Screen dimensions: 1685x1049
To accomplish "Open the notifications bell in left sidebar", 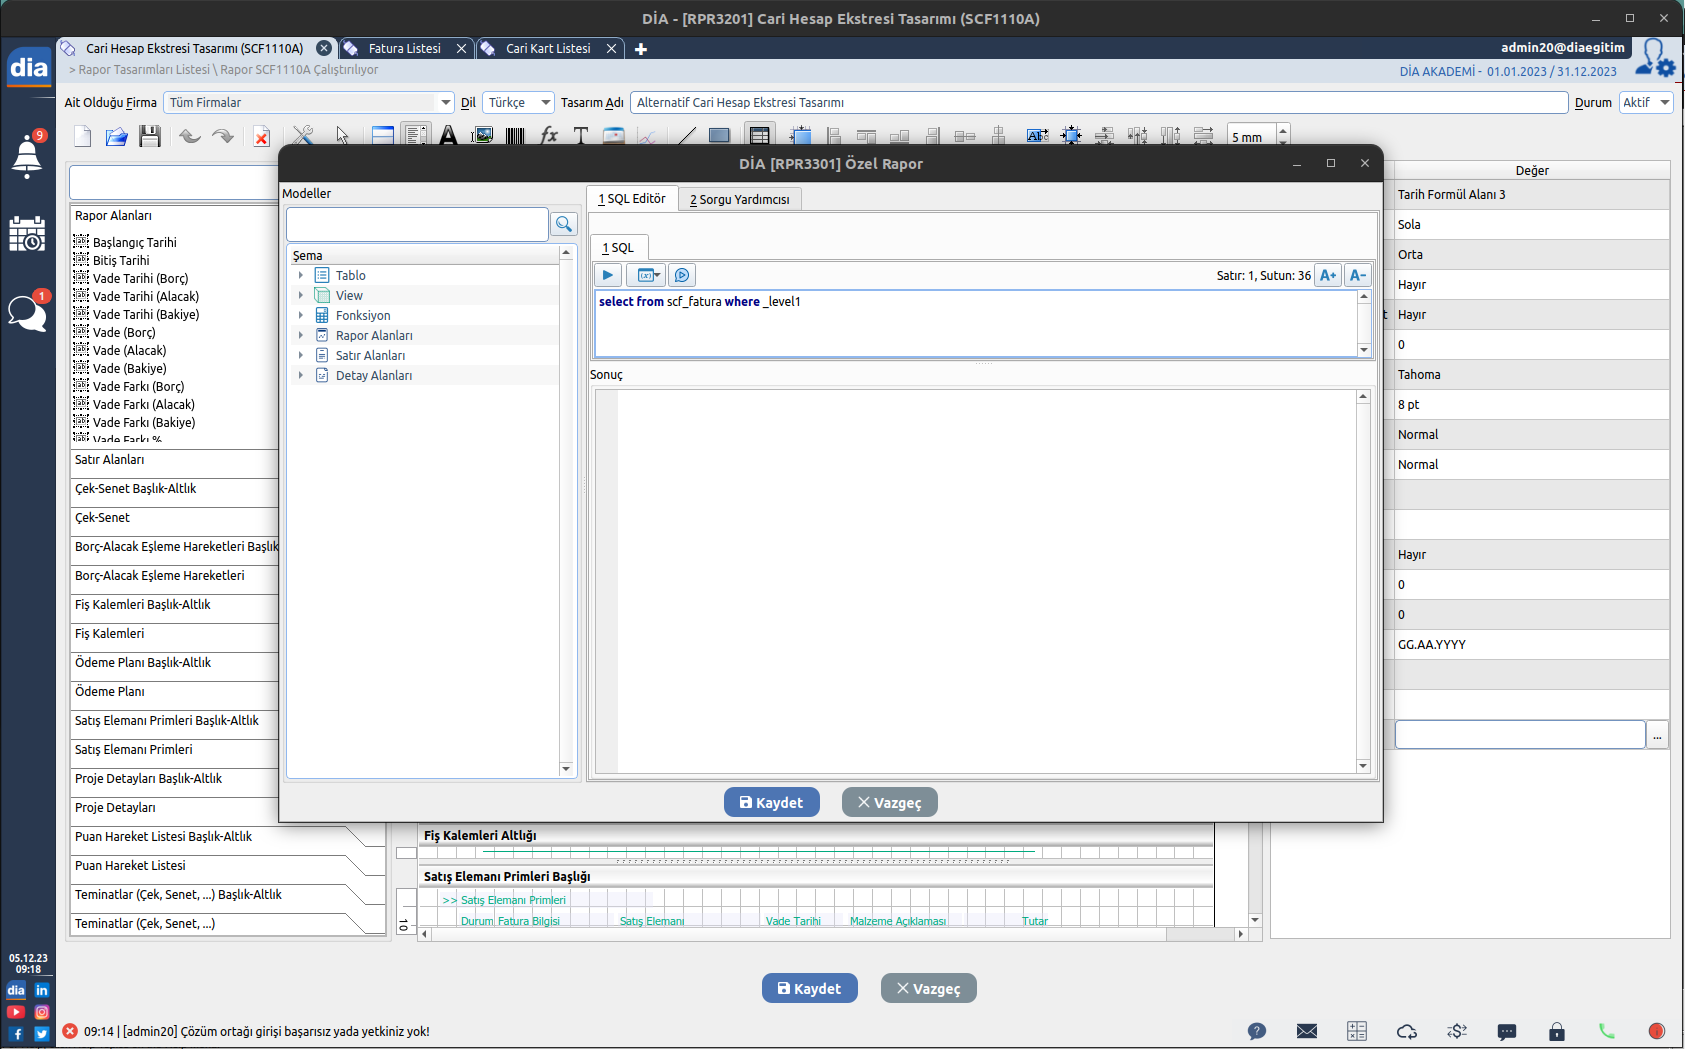I will coord(27,156).
